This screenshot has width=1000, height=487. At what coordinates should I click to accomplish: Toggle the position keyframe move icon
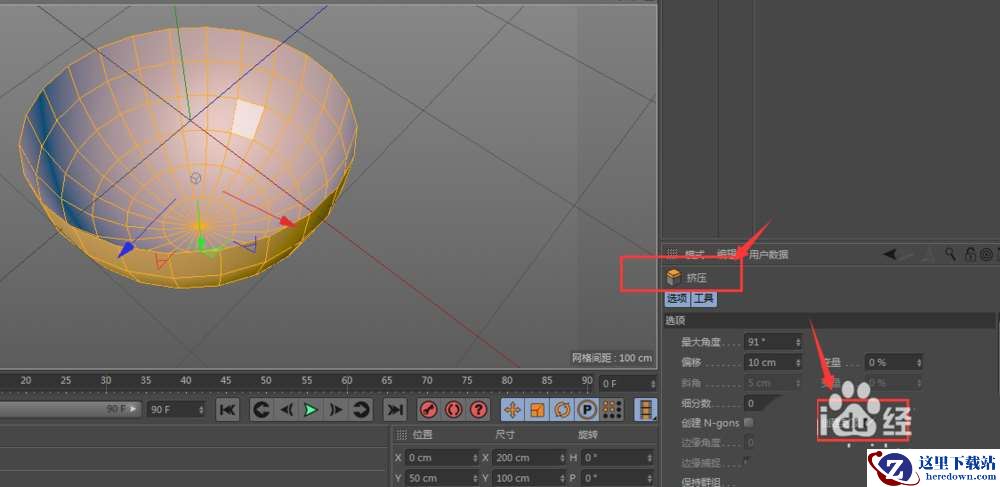[x=512, y=410]
